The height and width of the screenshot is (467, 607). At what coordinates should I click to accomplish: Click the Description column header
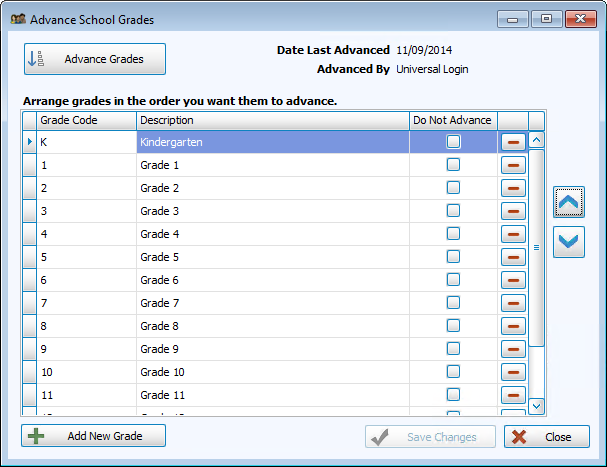click(272, 120)
